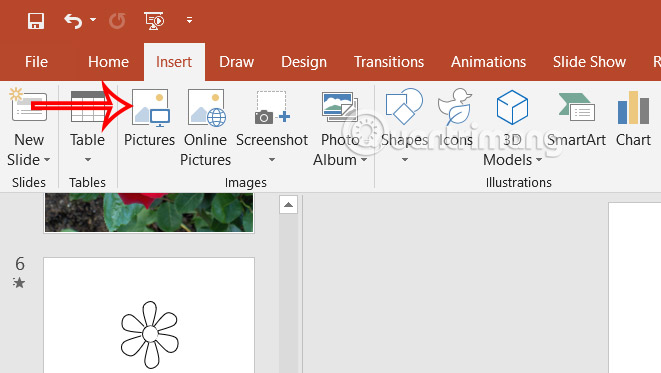661x373 pixels.
Task: Switch to the Transitions tab
Action: pos(389,62)
